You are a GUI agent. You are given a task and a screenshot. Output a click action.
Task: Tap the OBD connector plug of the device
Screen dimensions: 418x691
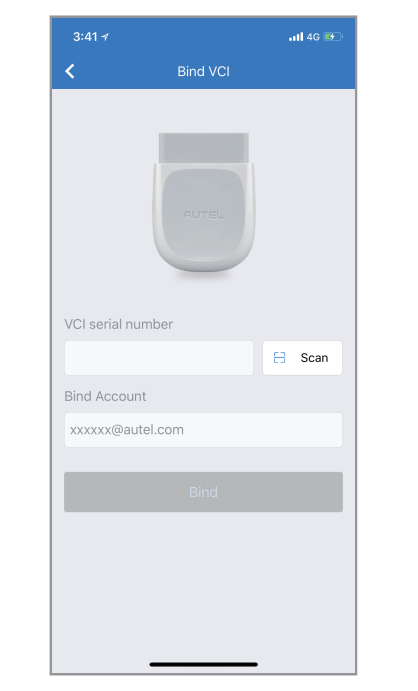[203, 149]
